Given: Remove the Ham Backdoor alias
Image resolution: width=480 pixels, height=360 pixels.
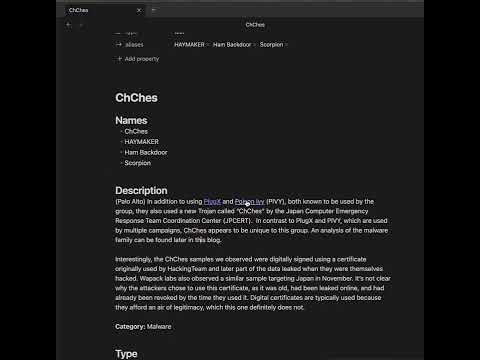Looking at the screenshot, I should (x=254, y=45).
